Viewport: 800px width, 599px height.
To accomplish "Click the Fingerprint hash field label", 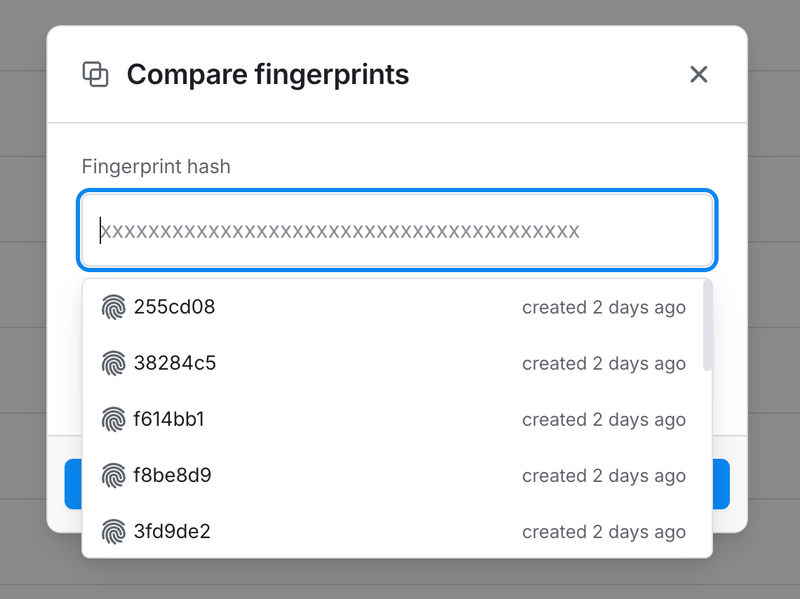I will (156, 167).
